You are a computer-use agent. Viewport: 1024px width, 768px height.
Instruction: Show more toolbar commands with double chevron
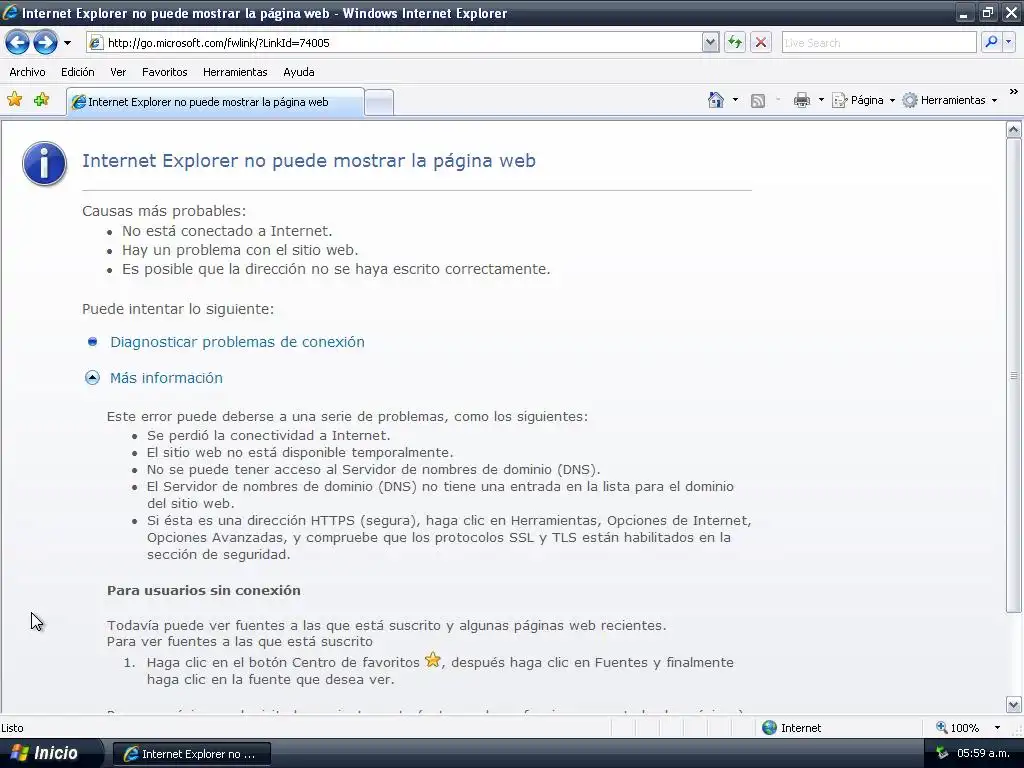click(1014, 91)
